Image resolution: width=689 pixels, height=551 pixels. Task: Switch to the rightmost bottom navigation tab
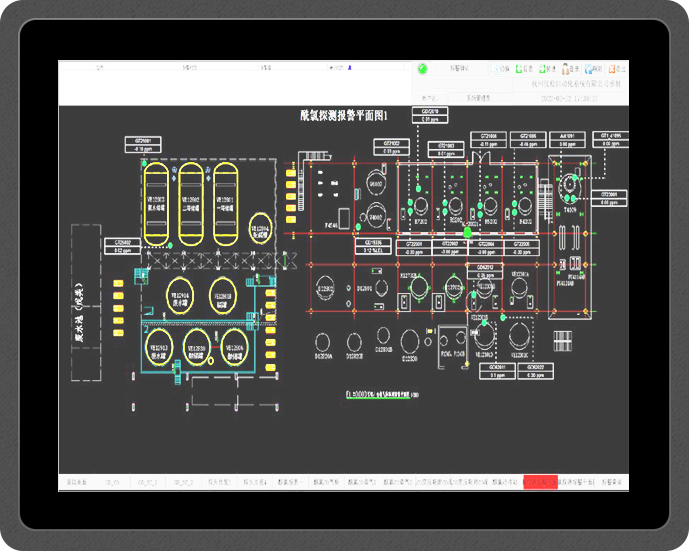(611, 482)
